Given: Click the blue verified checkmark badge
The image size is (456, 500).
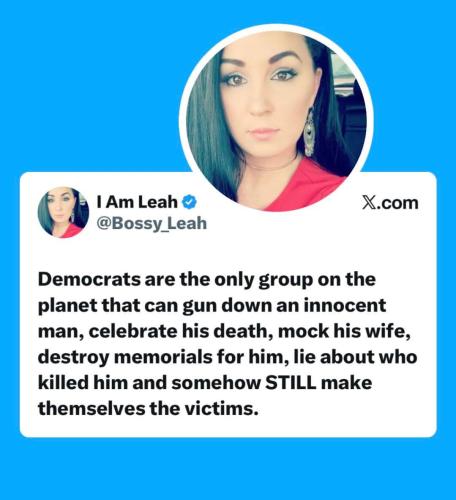Looking at the screenshot, I should point(189,202).
